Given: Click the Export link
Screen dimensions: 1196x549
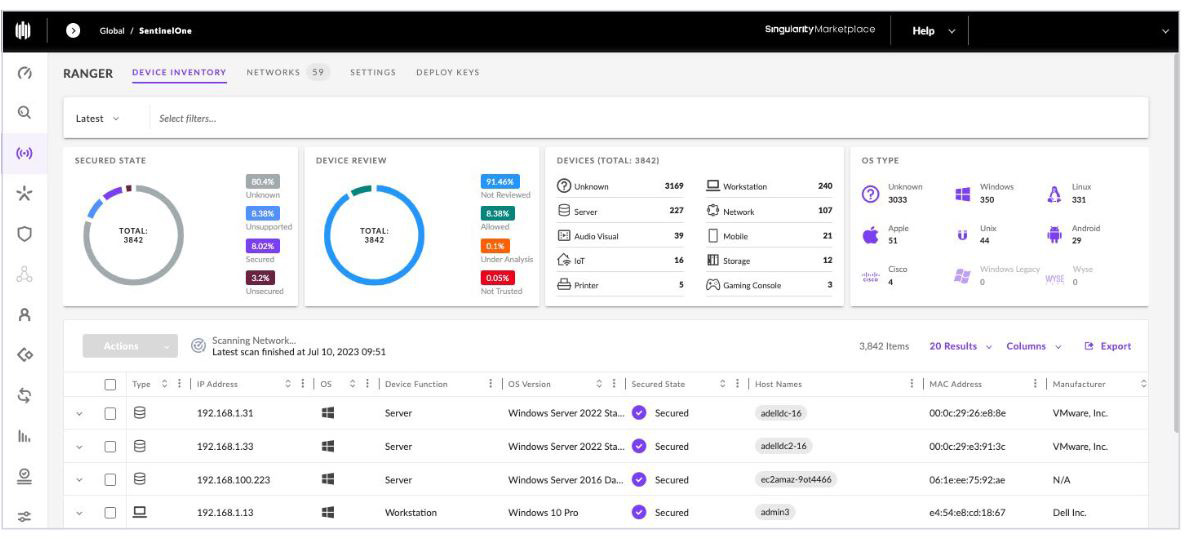Looking at the screenshot, I should point(1108,346).
